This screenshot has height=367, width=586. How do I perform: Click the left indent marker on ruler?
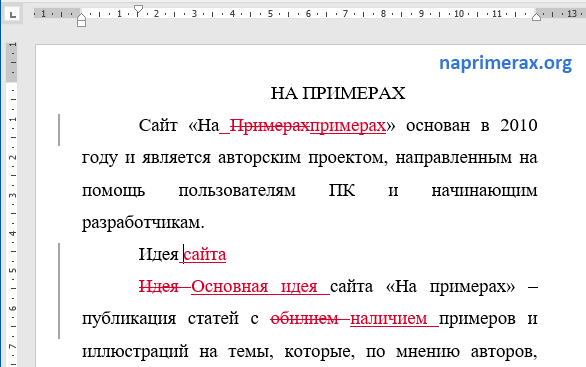point(81,23)
